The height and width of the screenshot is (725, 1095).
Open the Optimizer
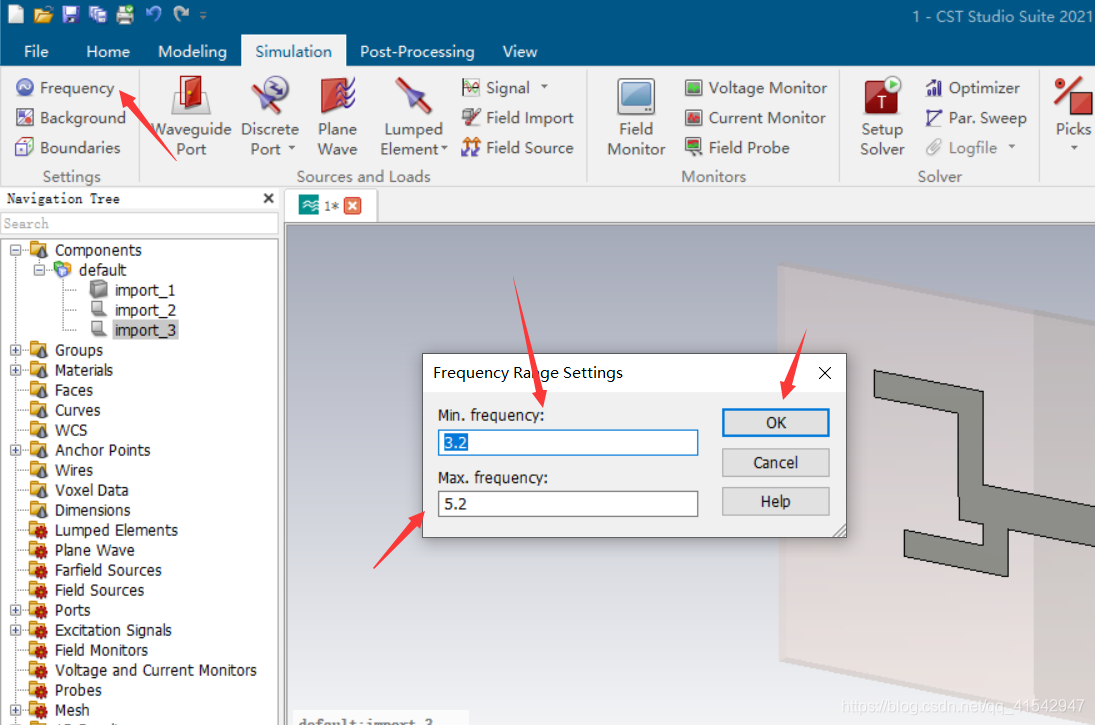click(x=972, y=88)
